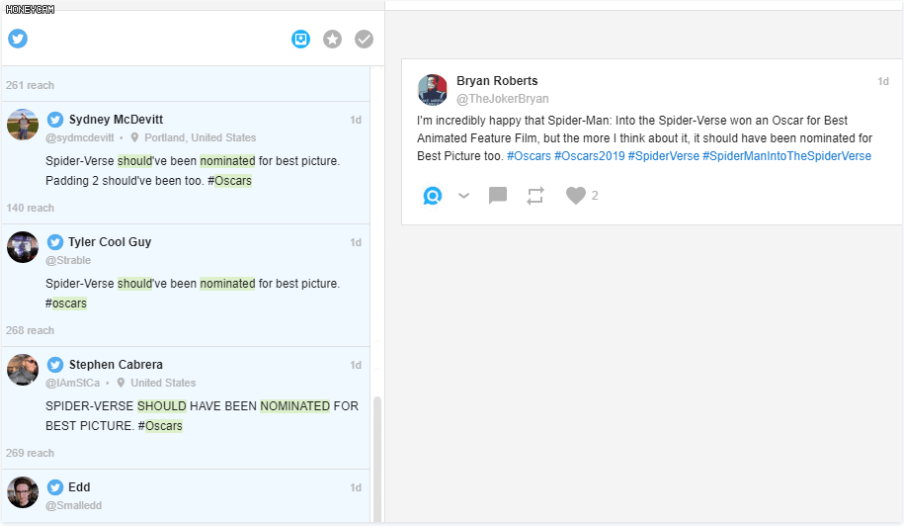Click location pin next to Portland, United States
Viewport: 904px width, 527px height.
[x=135, y=138]
